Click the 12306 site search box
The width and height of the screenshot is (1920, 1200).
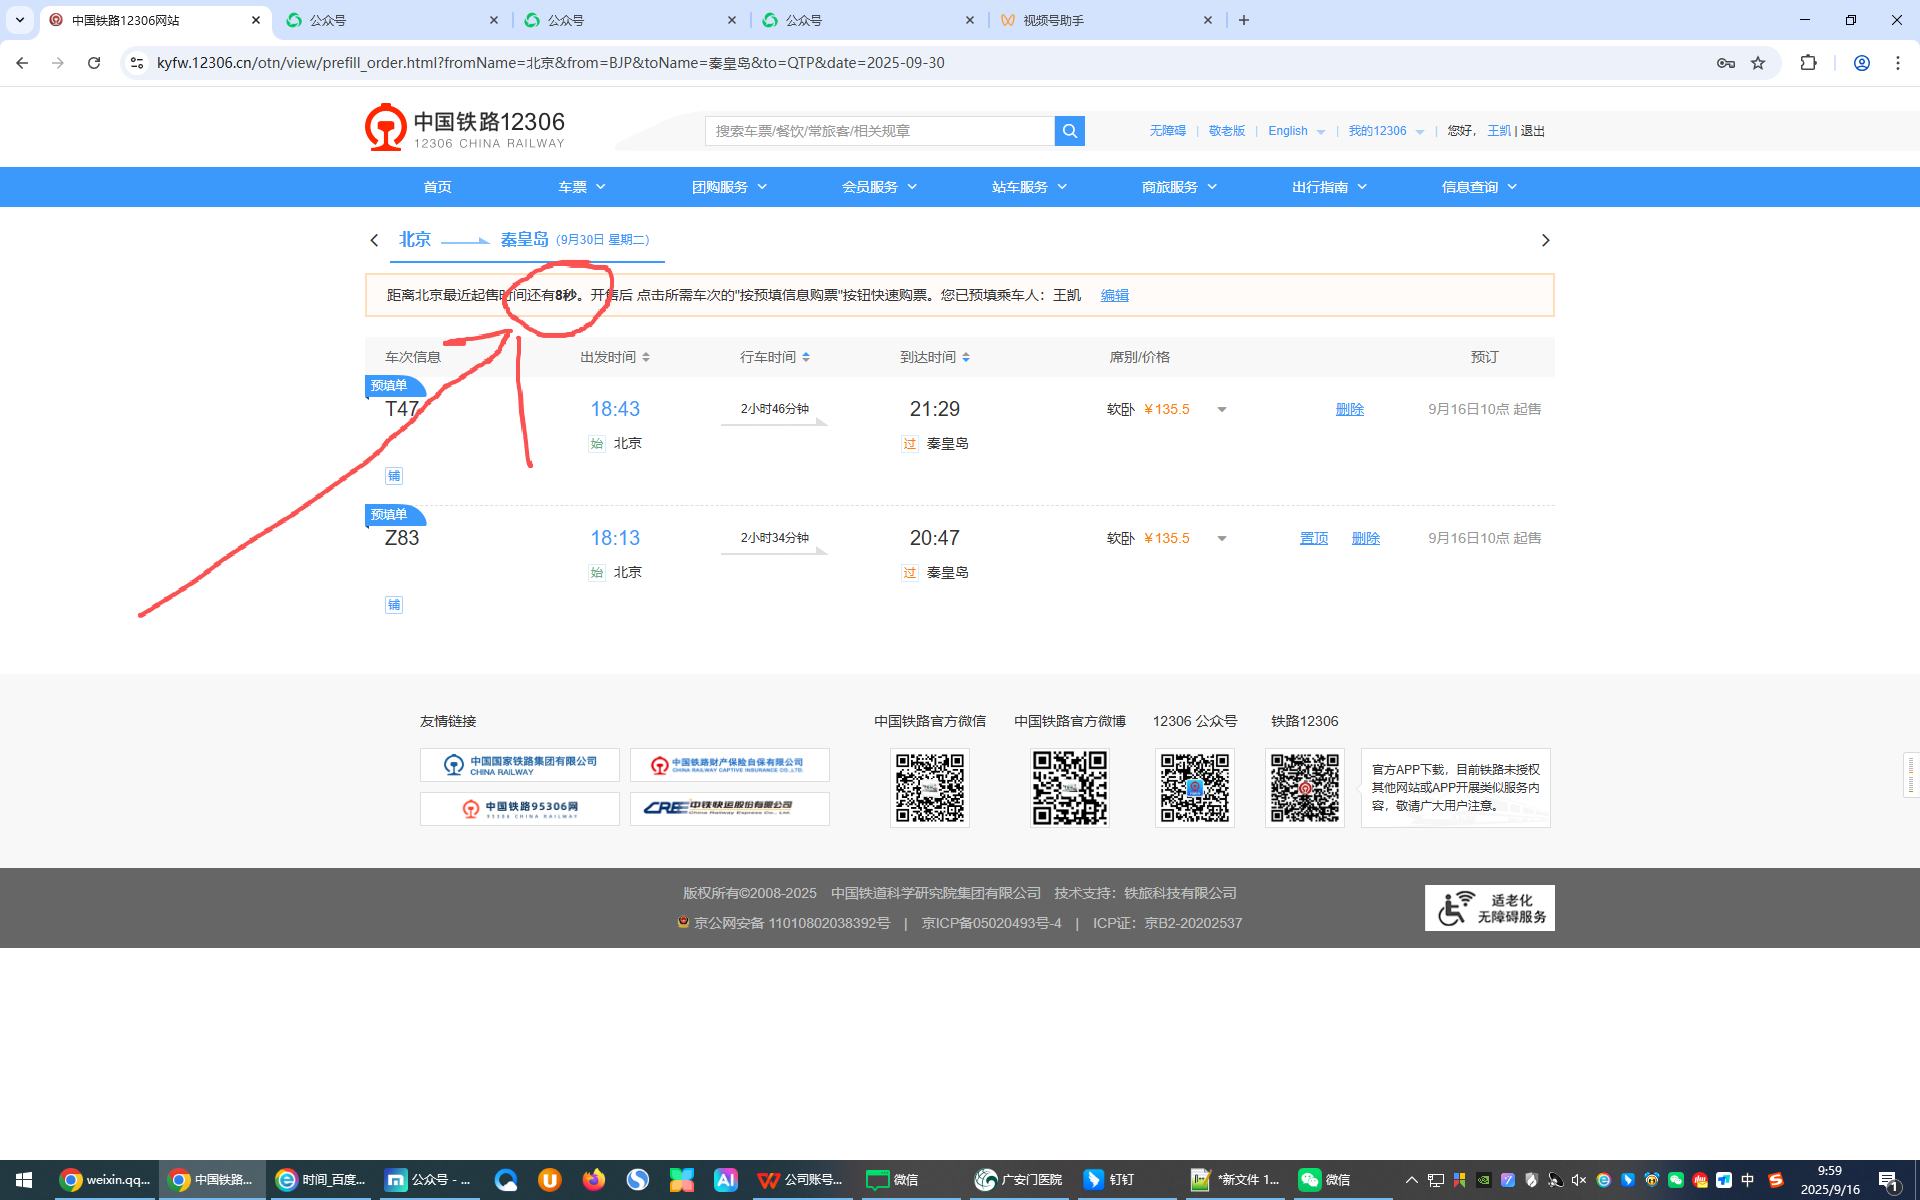click(880, 131)
